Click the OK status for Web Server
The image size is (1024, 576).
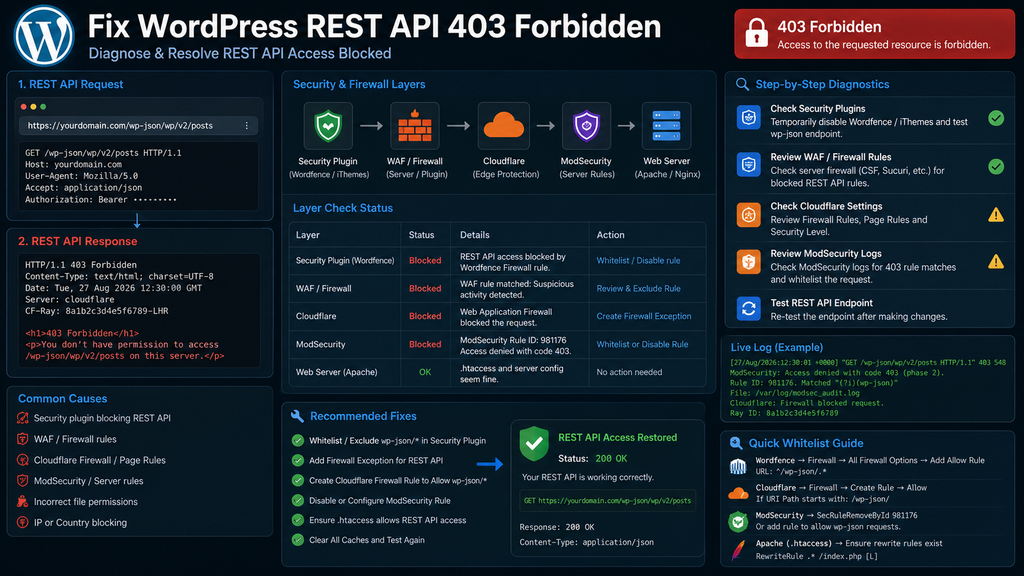click(x=425, y=372)
